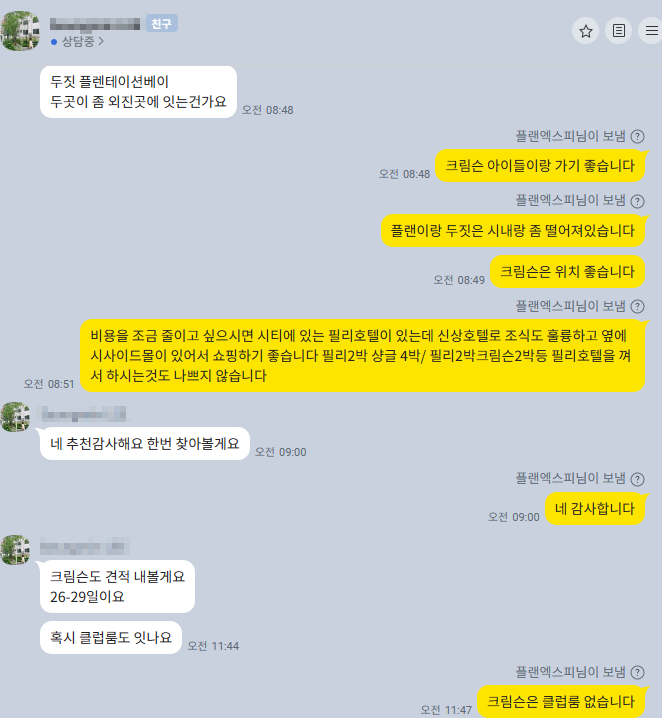Image resolution: width=662 pixels, height=718 pixels.
Task: Click sender avatar above 네 추천감사해요 message
Action: click(x=16, y=417)
